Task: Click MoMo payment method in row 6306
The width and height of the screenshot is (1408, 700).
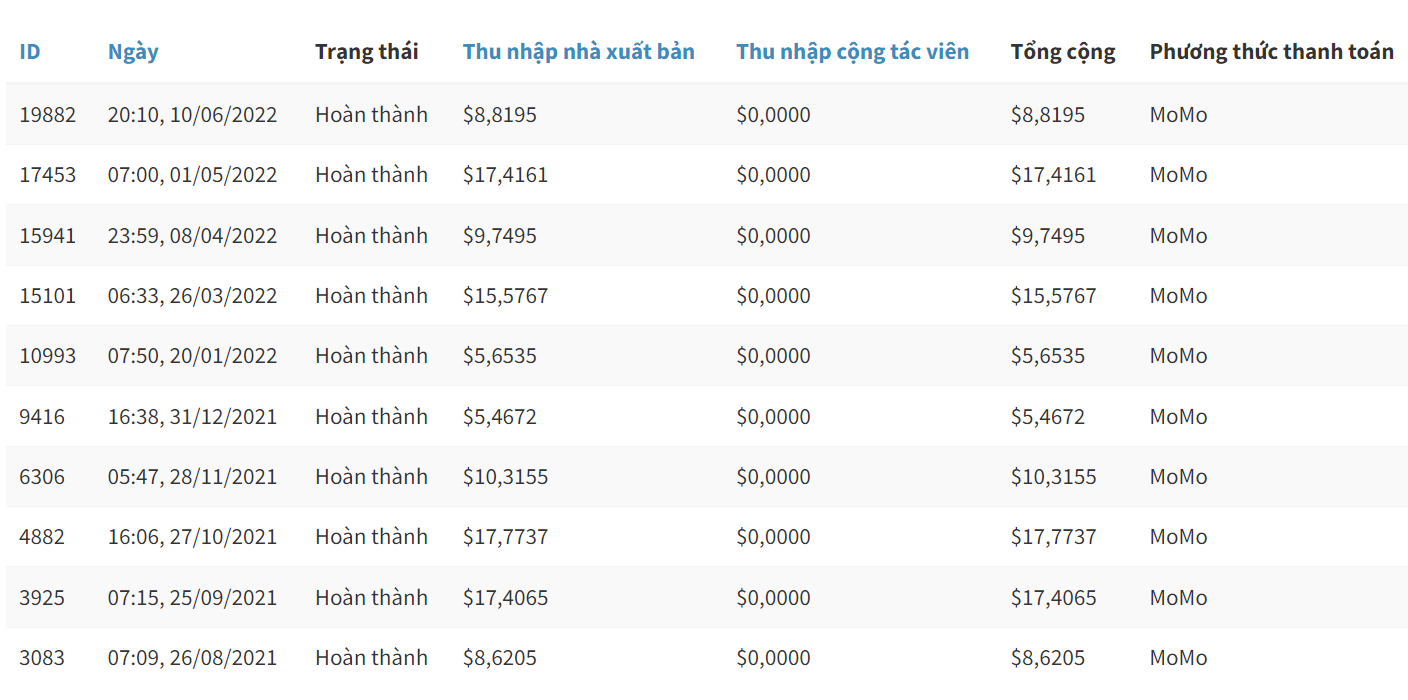Action: pyautogui.click(x=1178, y=477)
